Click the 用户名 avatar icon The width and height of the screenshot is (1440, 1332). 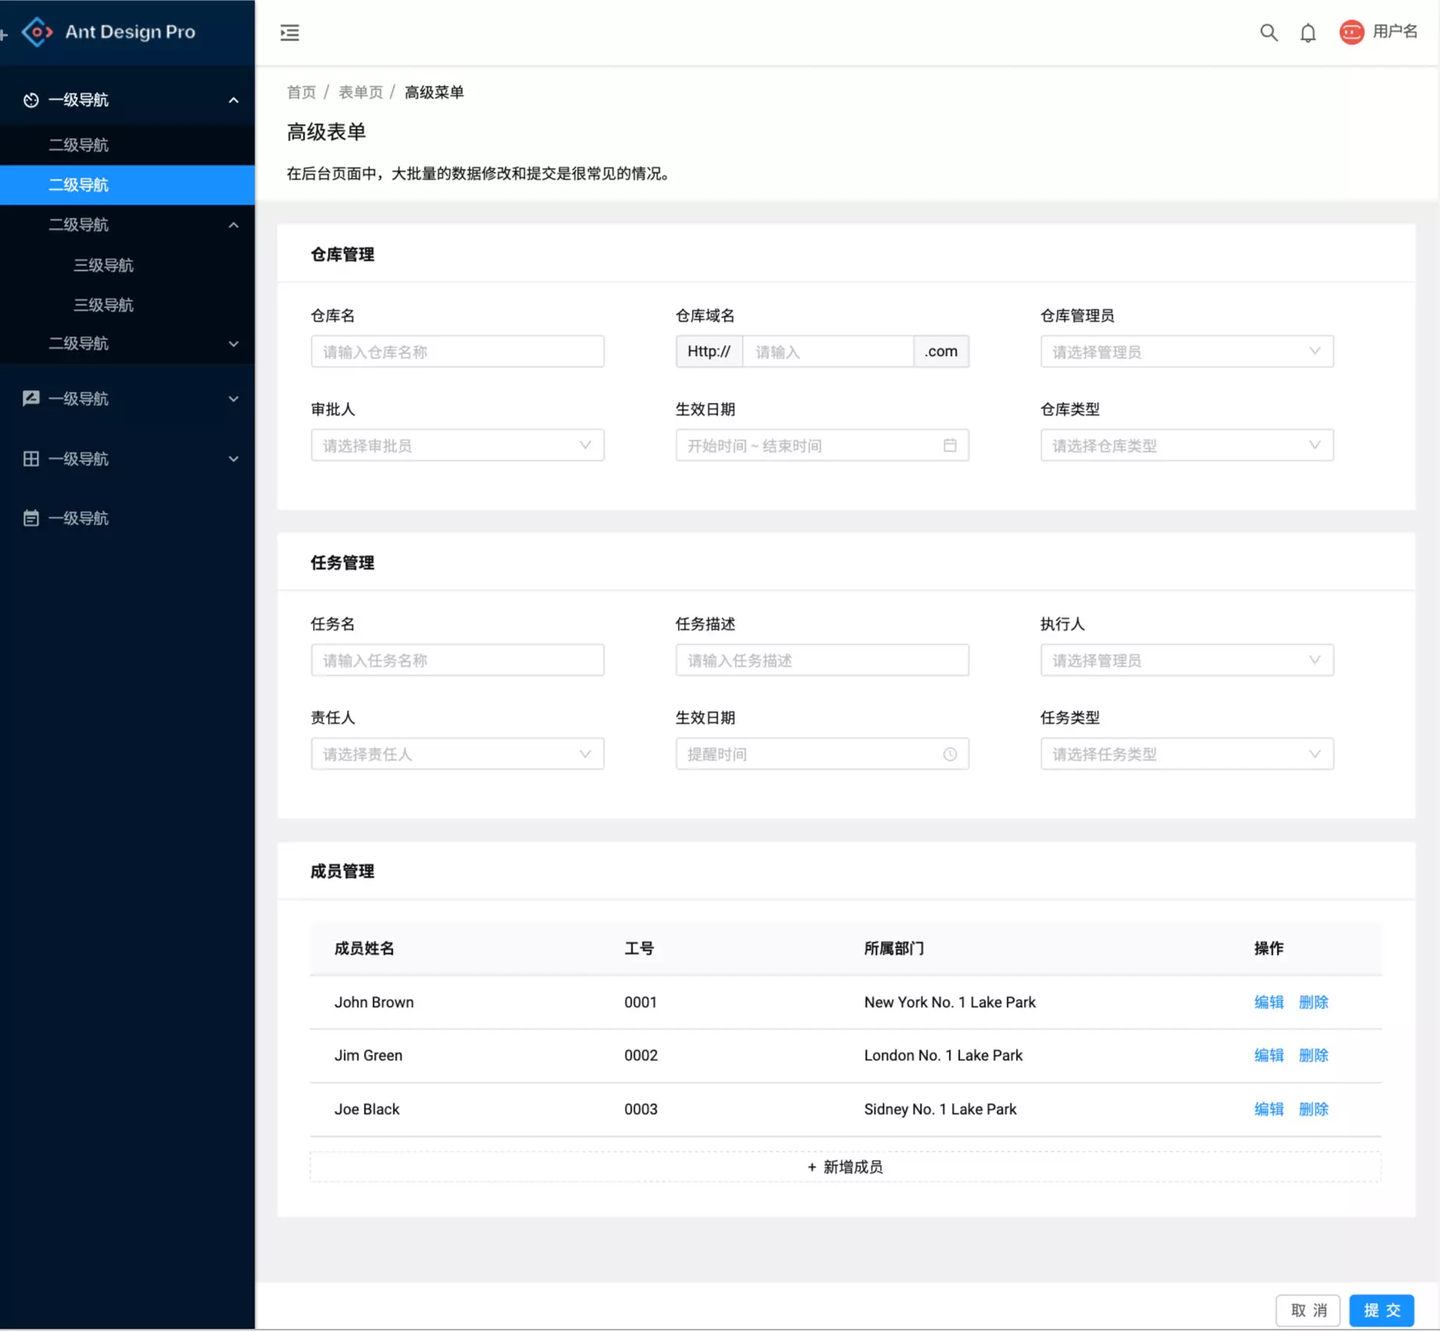[1351, 32]
